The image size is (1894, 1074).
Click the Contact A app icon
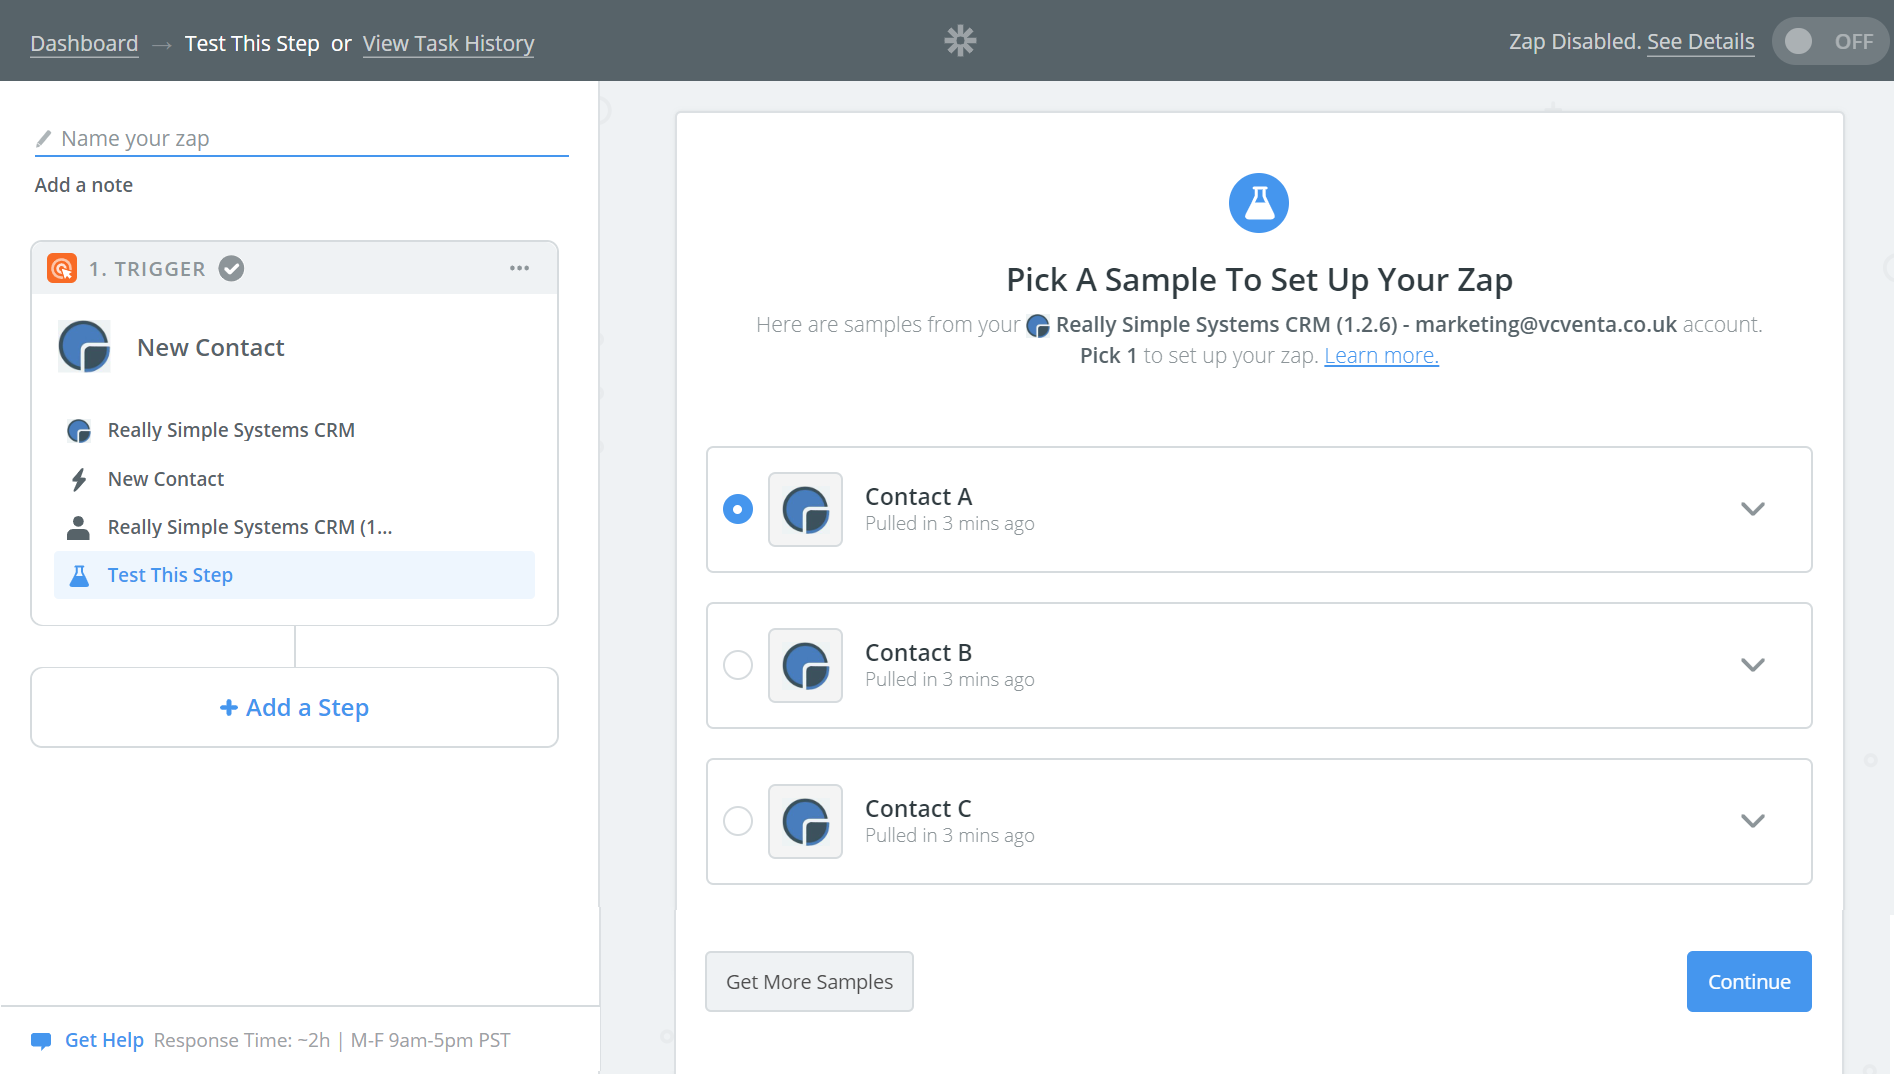click(805, 509)
